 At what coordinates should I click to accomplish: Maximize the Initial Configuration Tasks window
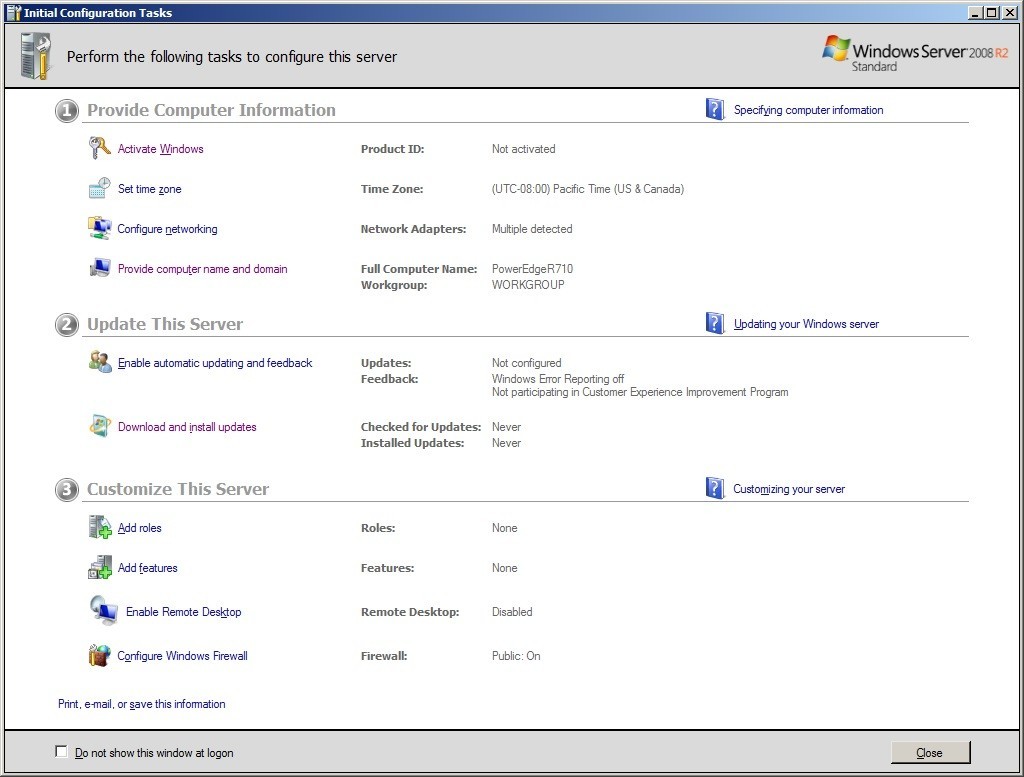991,12
